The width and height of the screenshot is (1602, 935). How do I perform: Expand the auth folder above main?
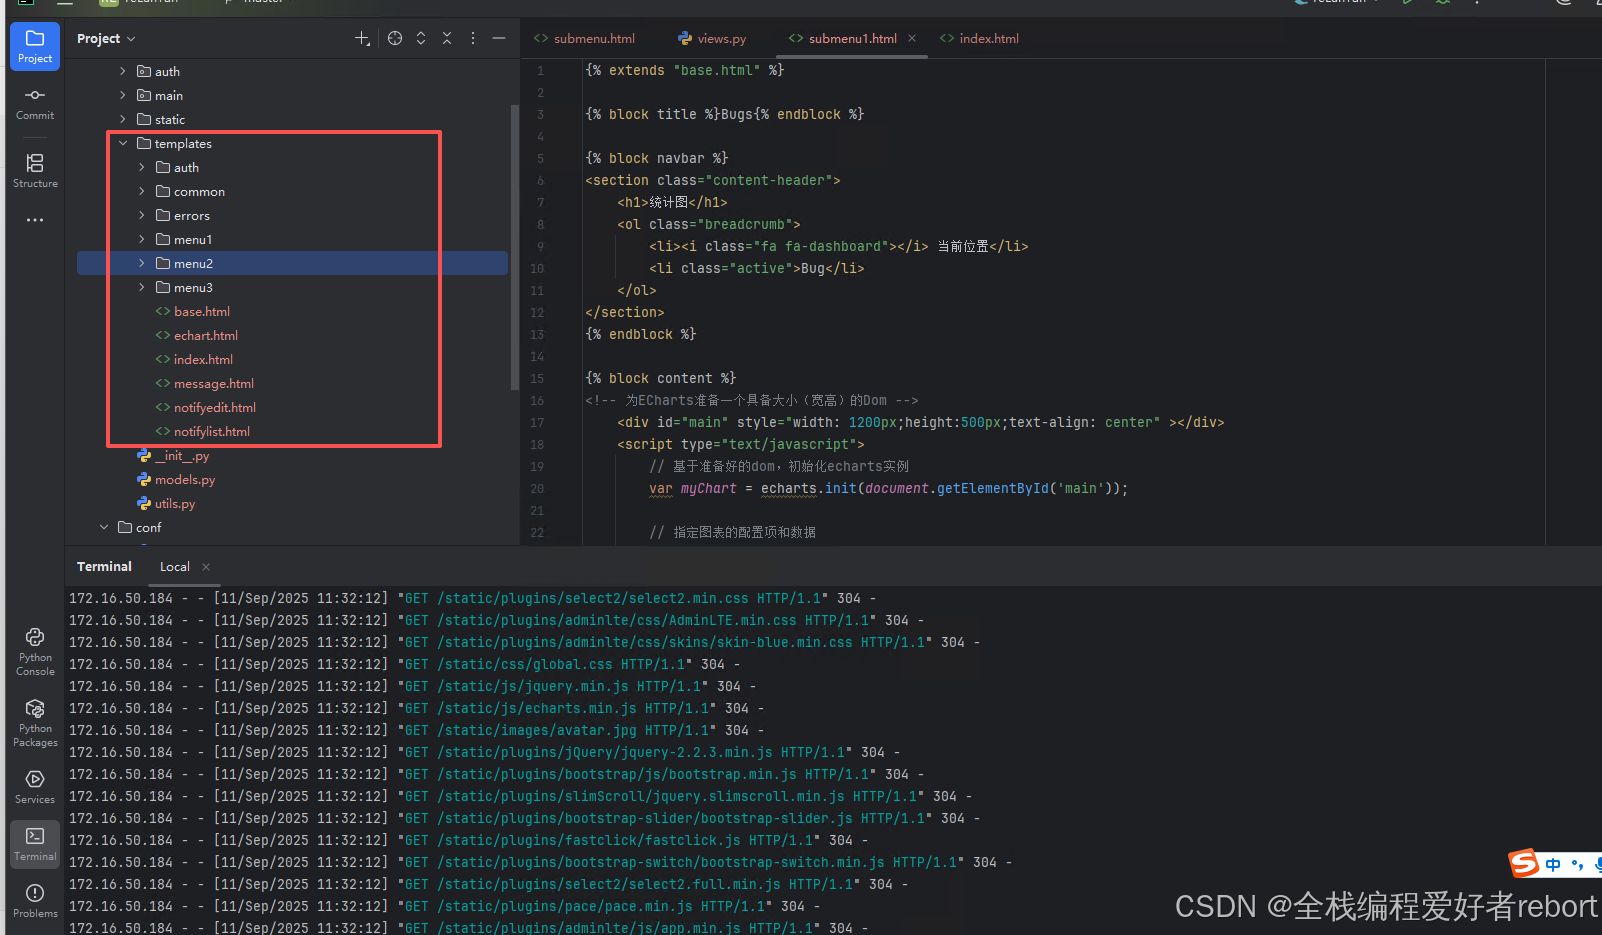tap(124, 72)
